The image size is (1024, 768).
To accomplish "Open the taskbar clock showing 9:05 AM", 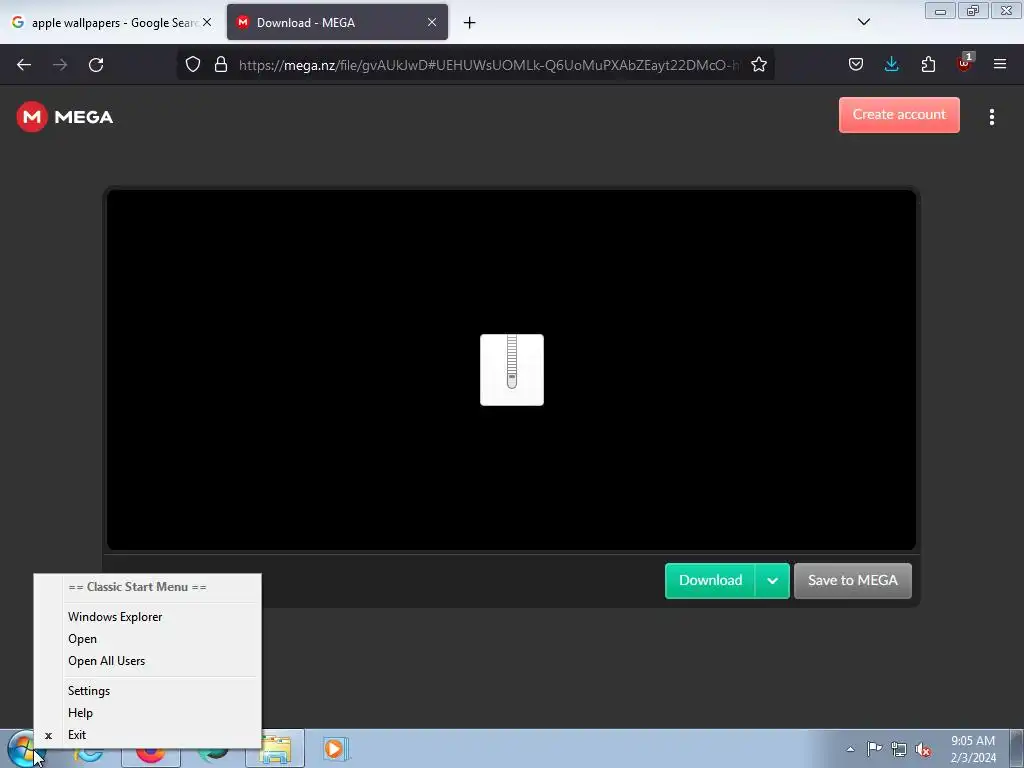I will point(972,749).
